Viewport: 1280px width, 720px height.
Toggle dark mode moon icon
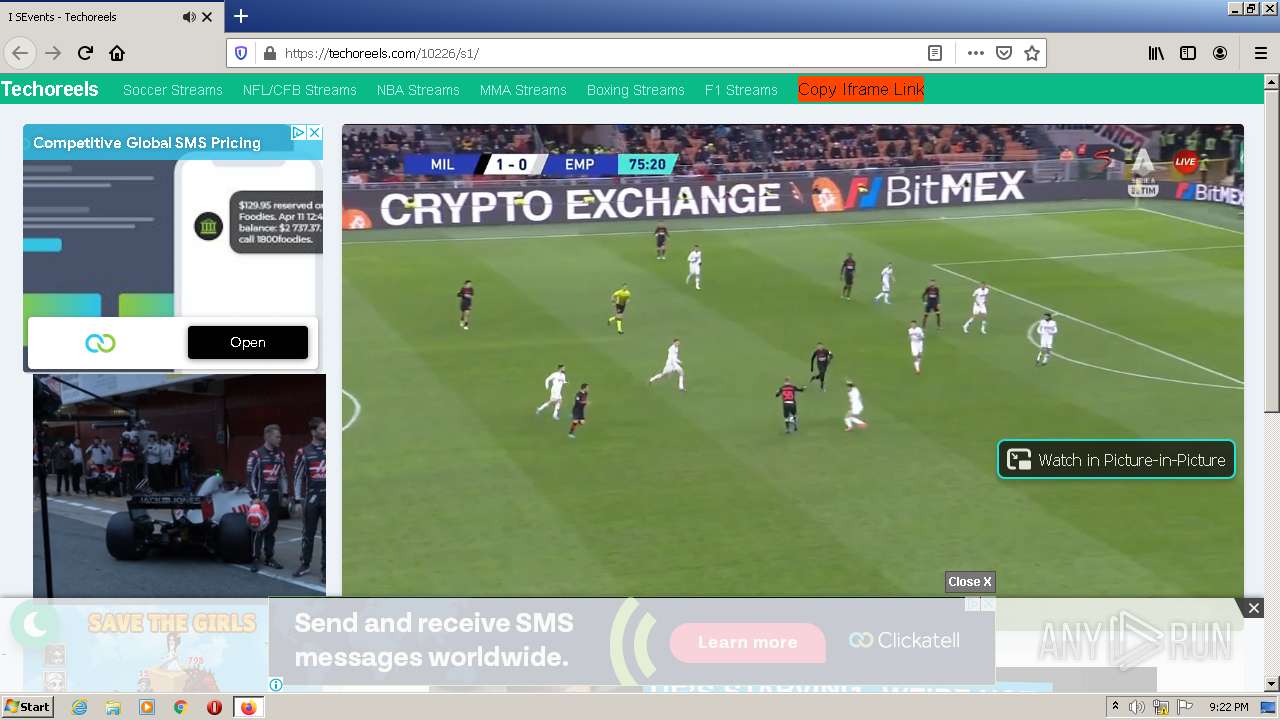click(x=35, y=625)
